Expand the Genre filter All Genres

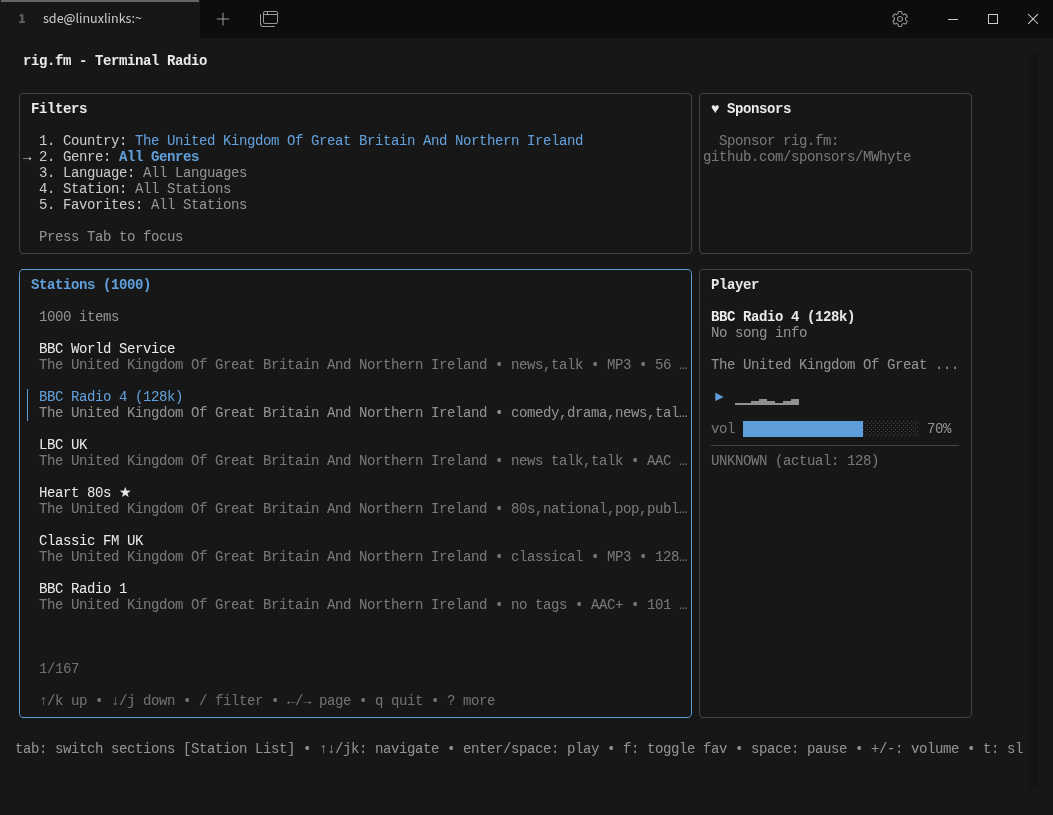click(x=158, y=157)
